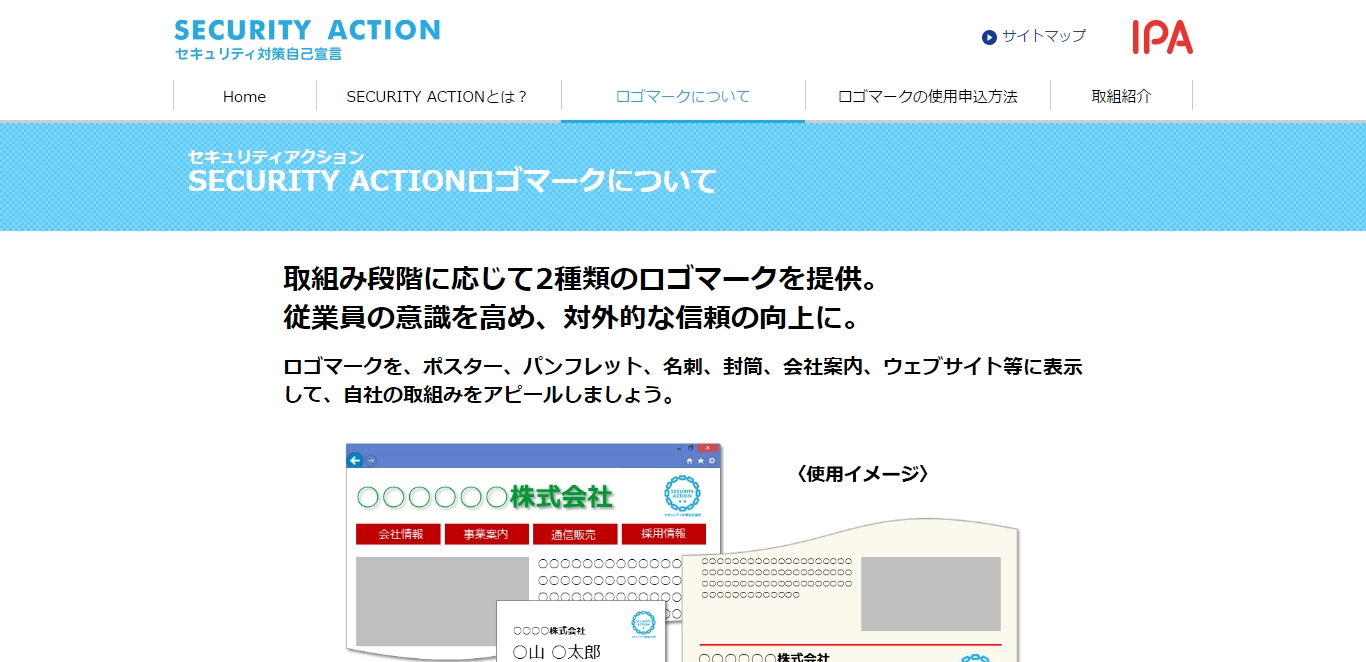Click the name ○山 ○太郎 on the business card

(557, 652)
